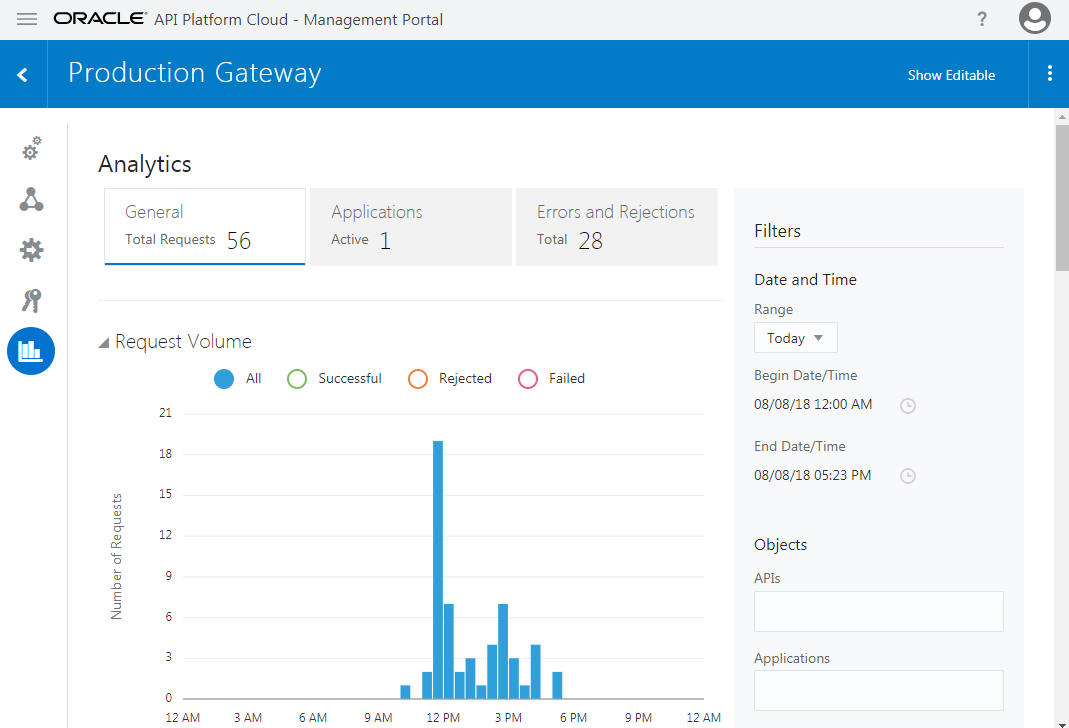This screenshot has width=1069, height=728.
Task: Open the user profile avatar menu
Action: [x=1034, y=18]
